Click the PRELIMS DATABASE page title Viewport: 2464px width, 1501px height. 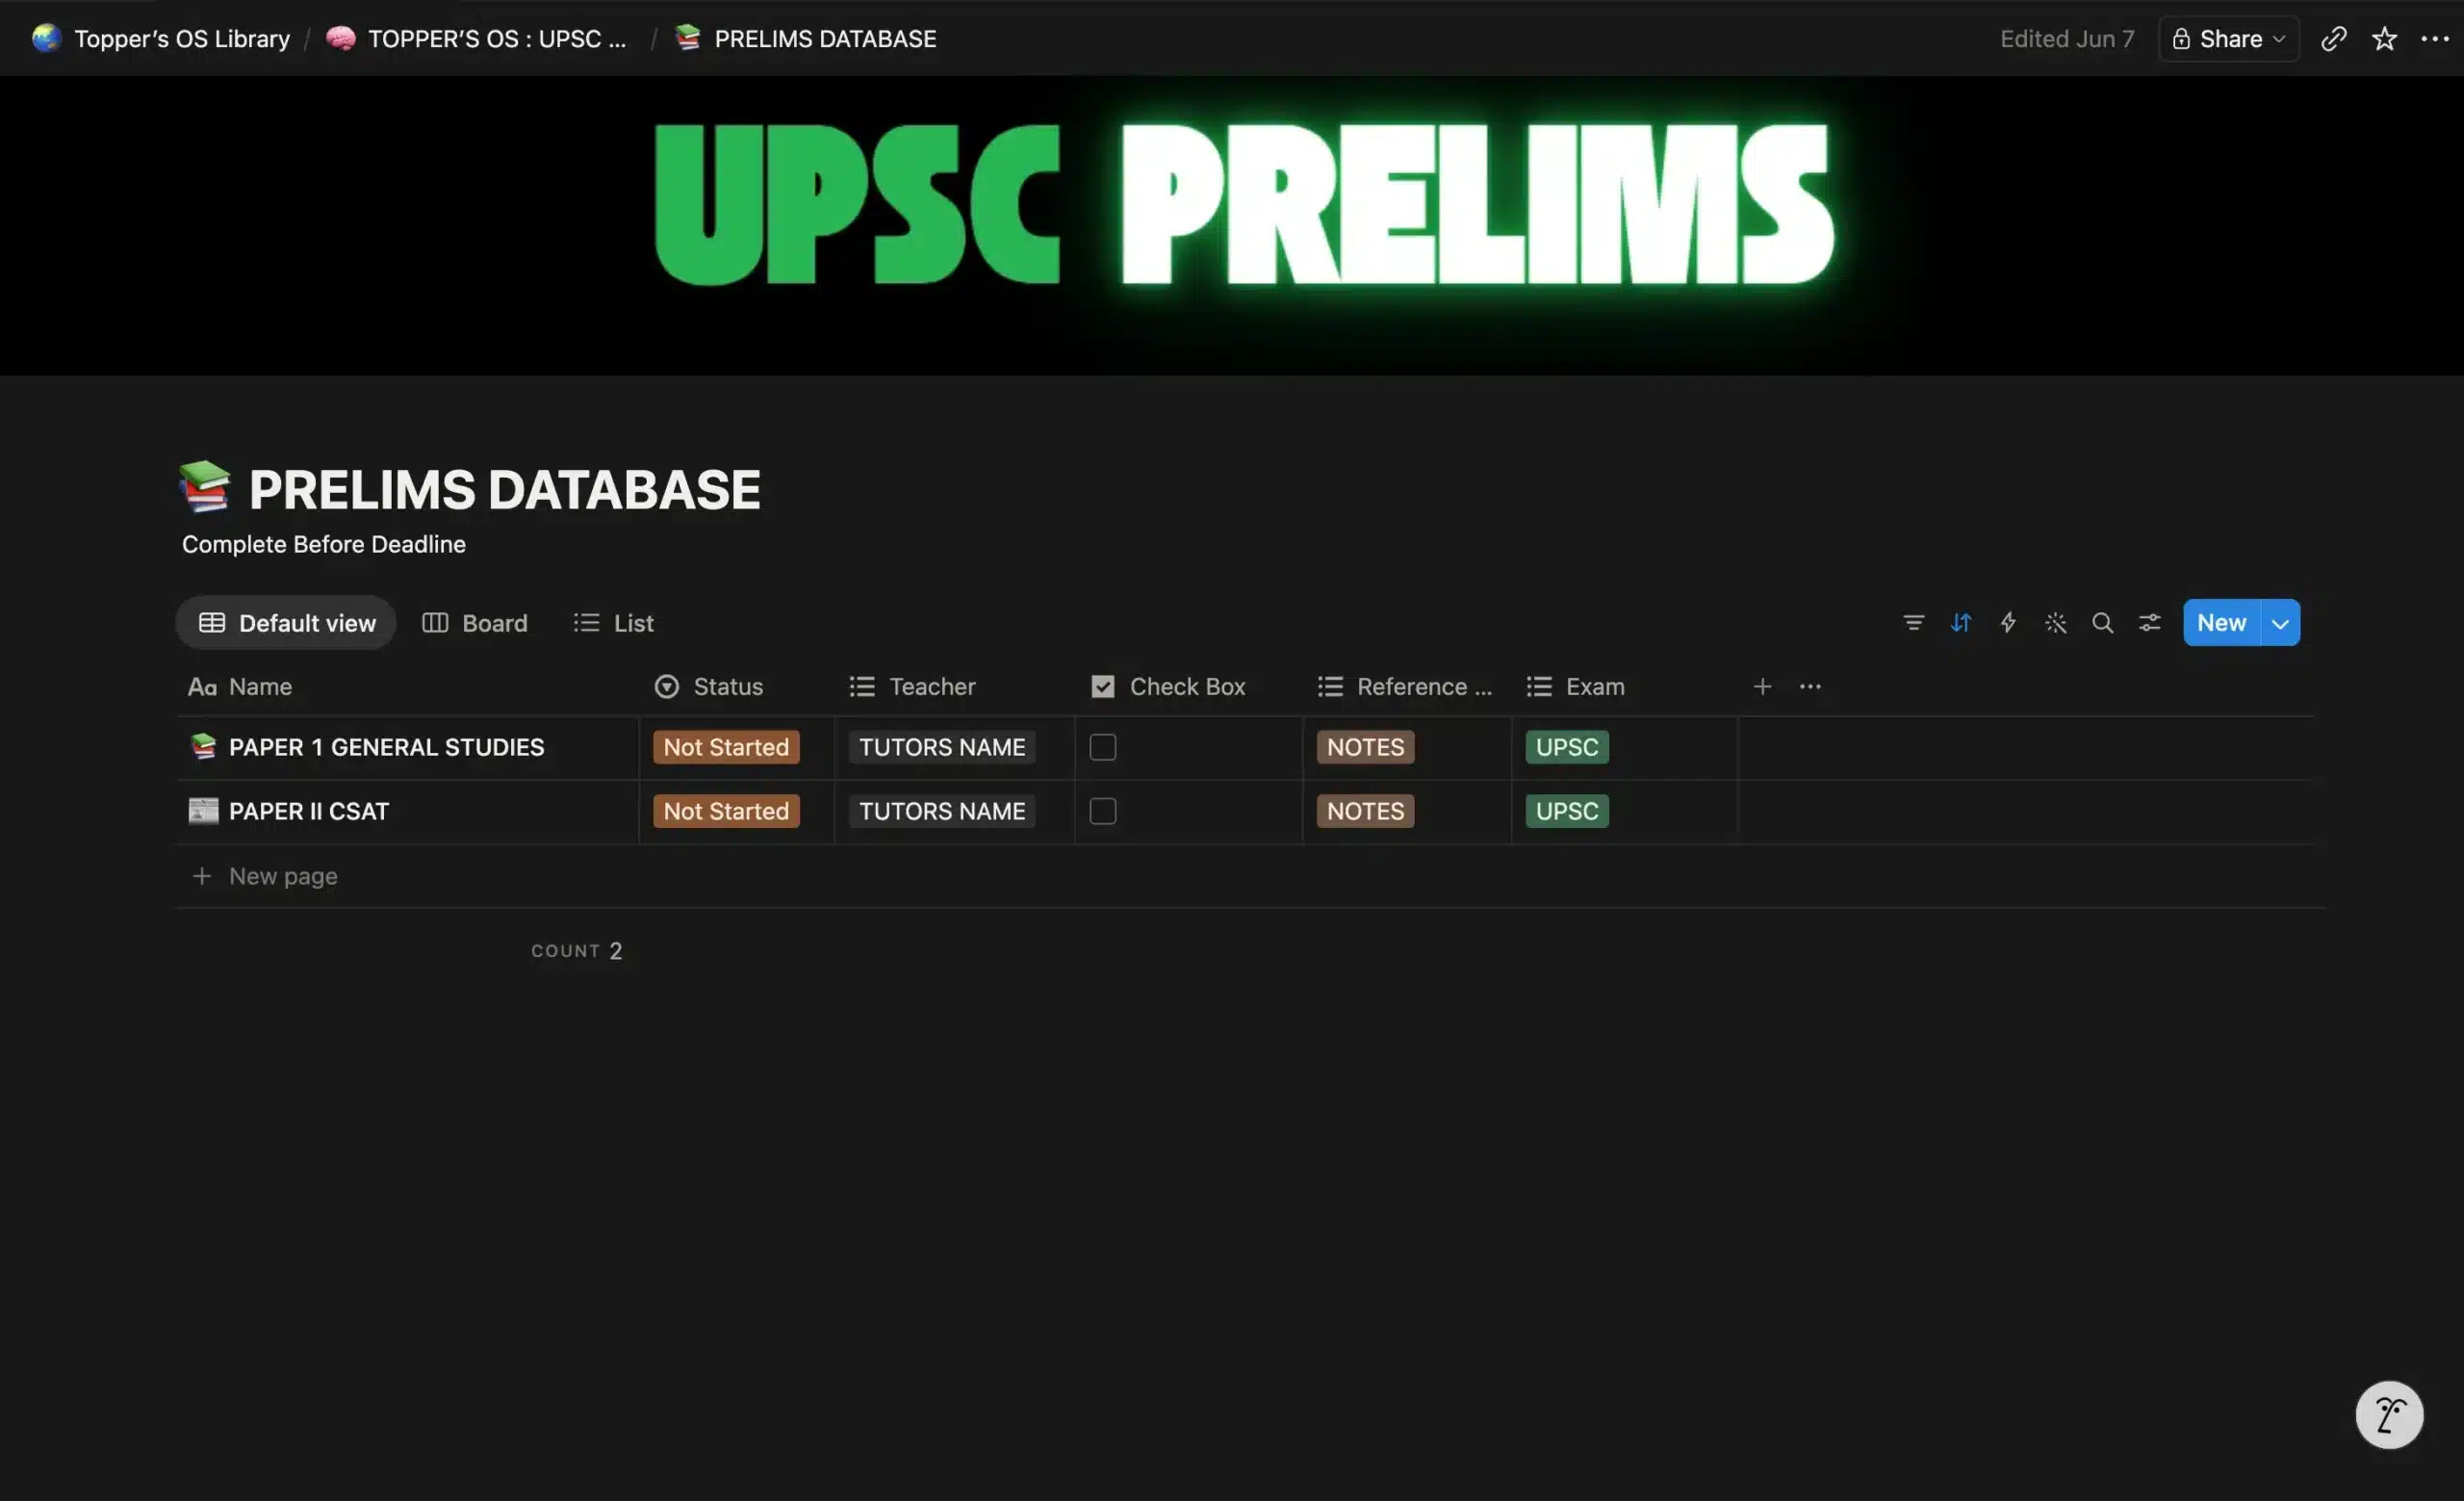point(504,489)
